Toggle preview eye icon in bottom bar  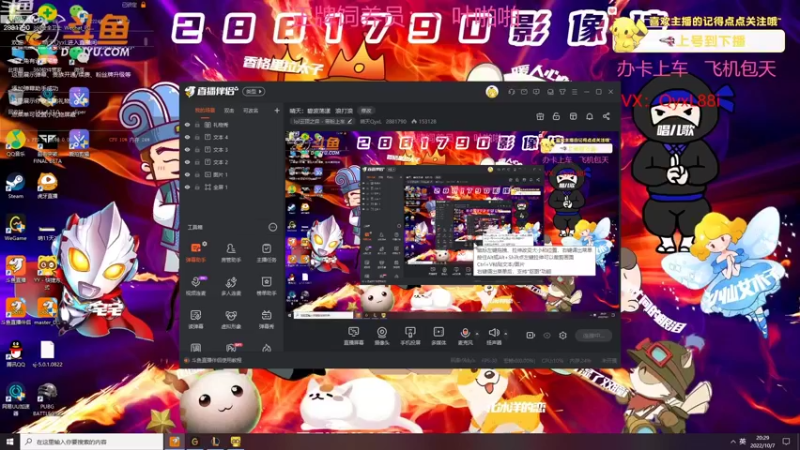pyautogui.click(x=547, y=335)
